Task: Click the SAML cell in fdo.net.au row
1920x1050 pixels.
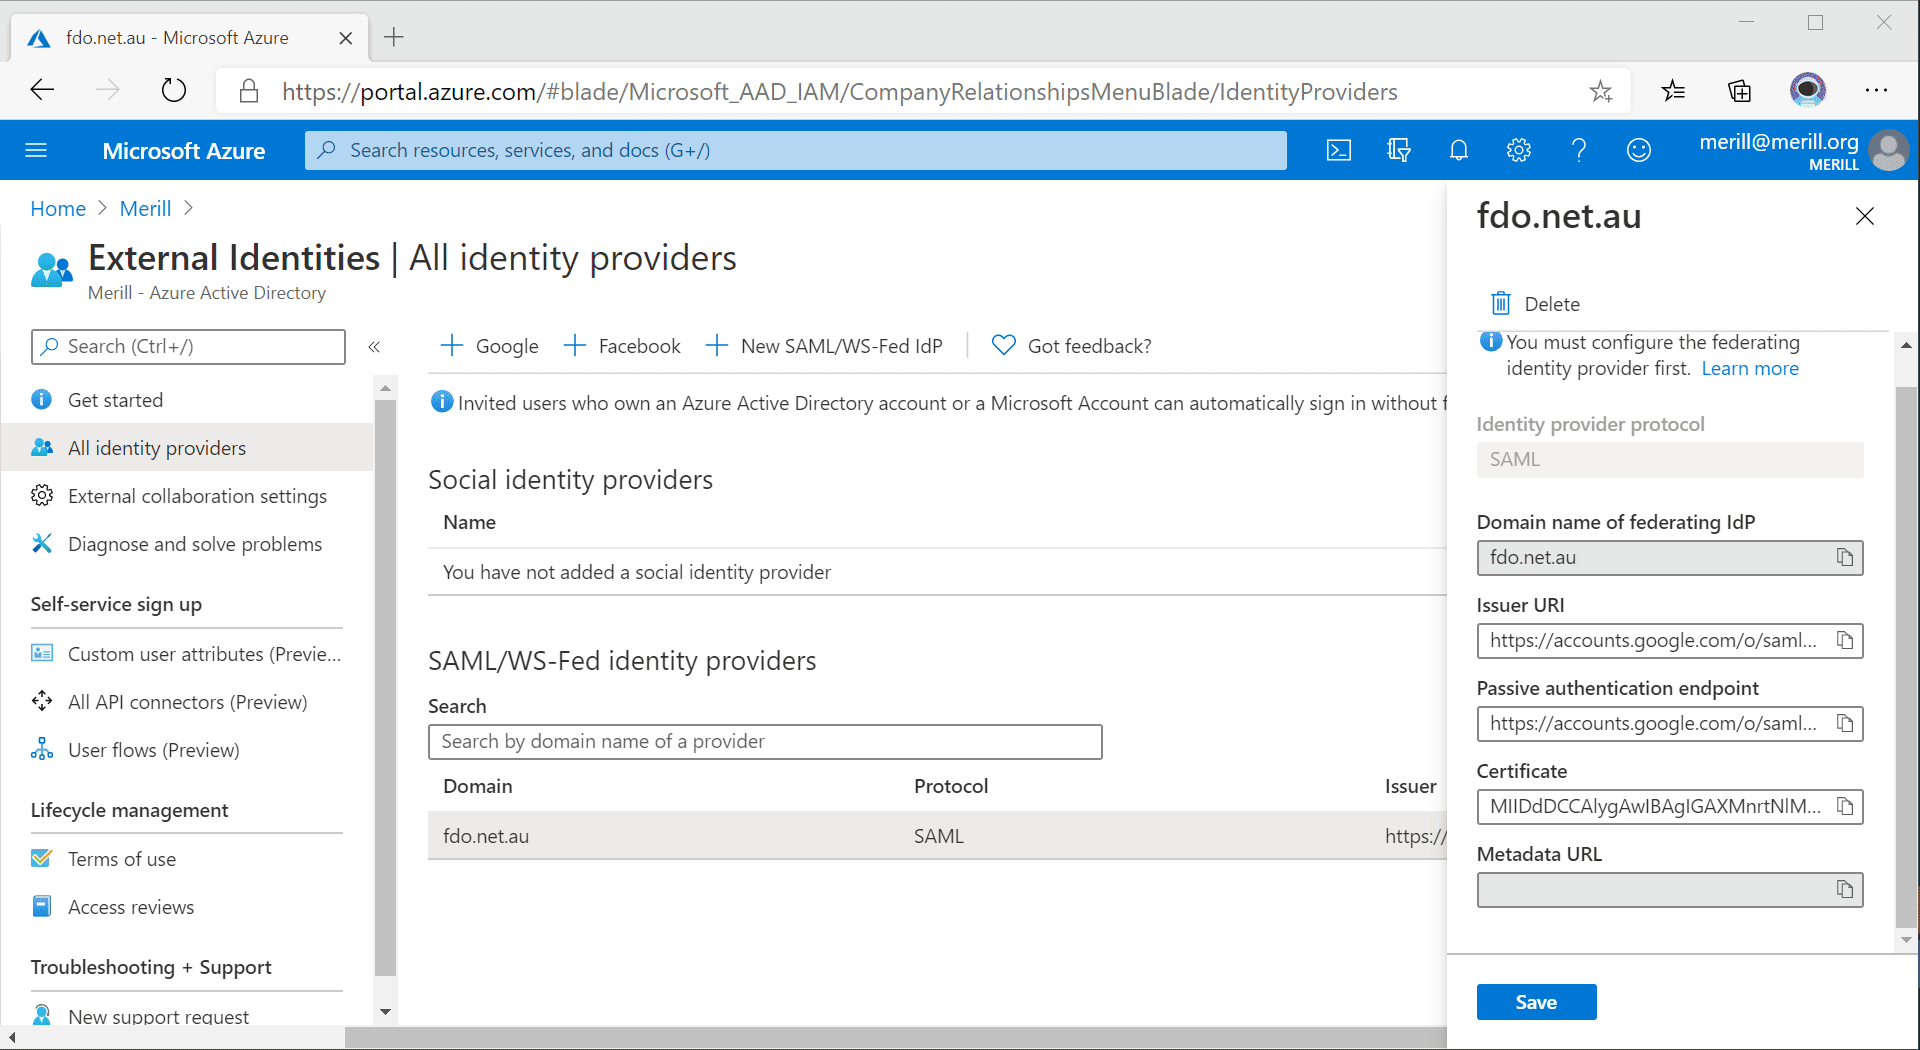Action: 939,837
